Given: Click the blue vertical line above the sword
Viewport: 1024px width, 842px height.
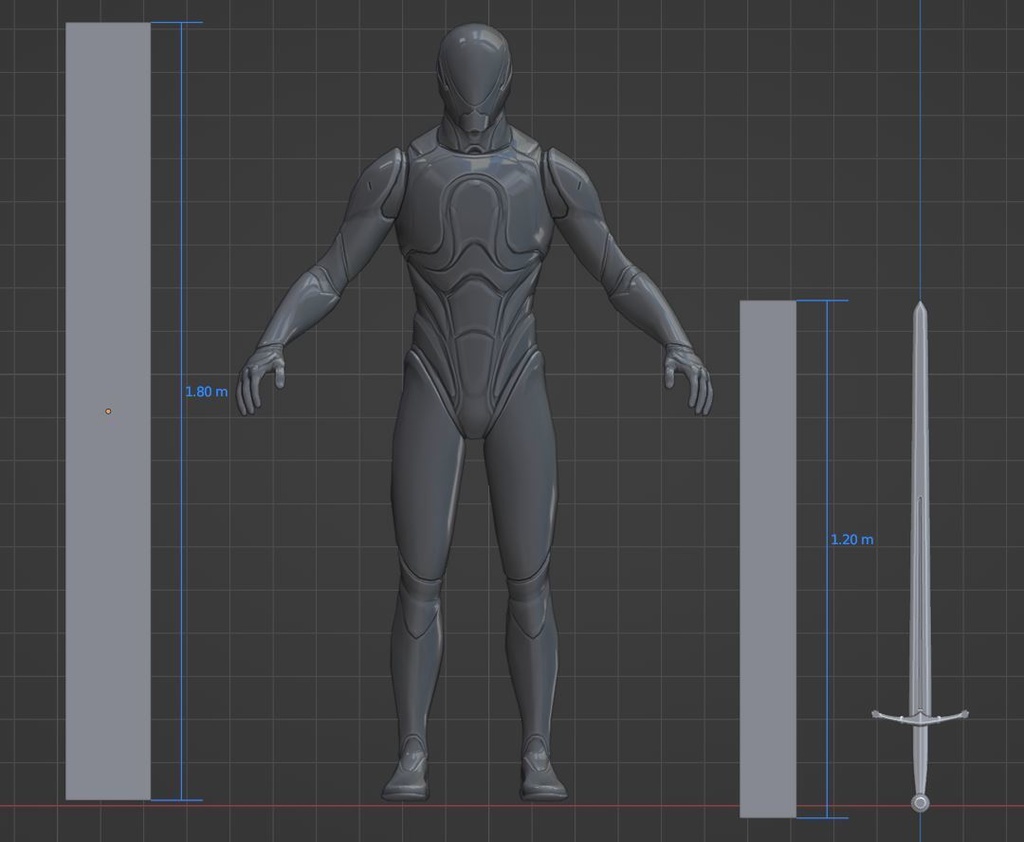Looking at the screenshot, I should pos(921,150).
